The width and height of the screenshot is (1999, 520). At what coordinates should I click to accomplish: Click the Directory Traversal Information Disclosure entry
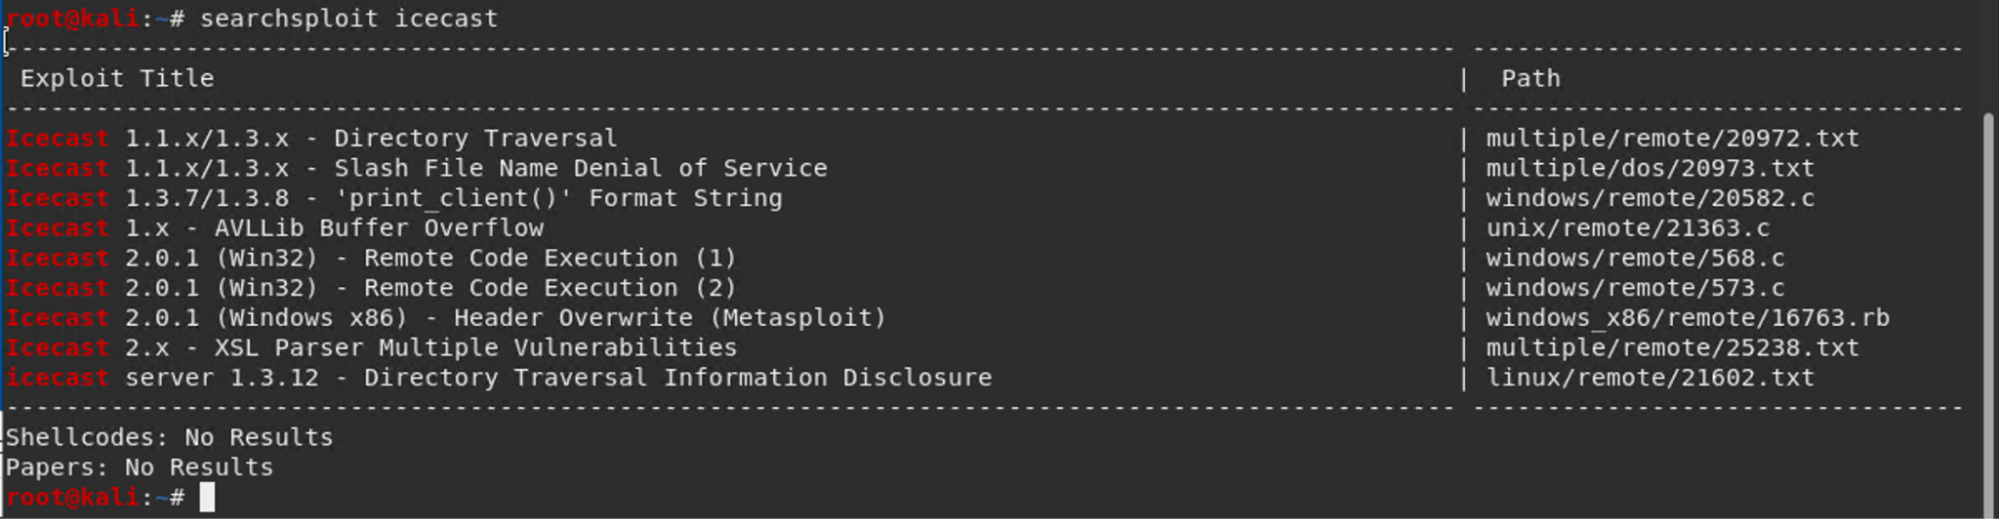pyautogui.click(x=499, y=378)
